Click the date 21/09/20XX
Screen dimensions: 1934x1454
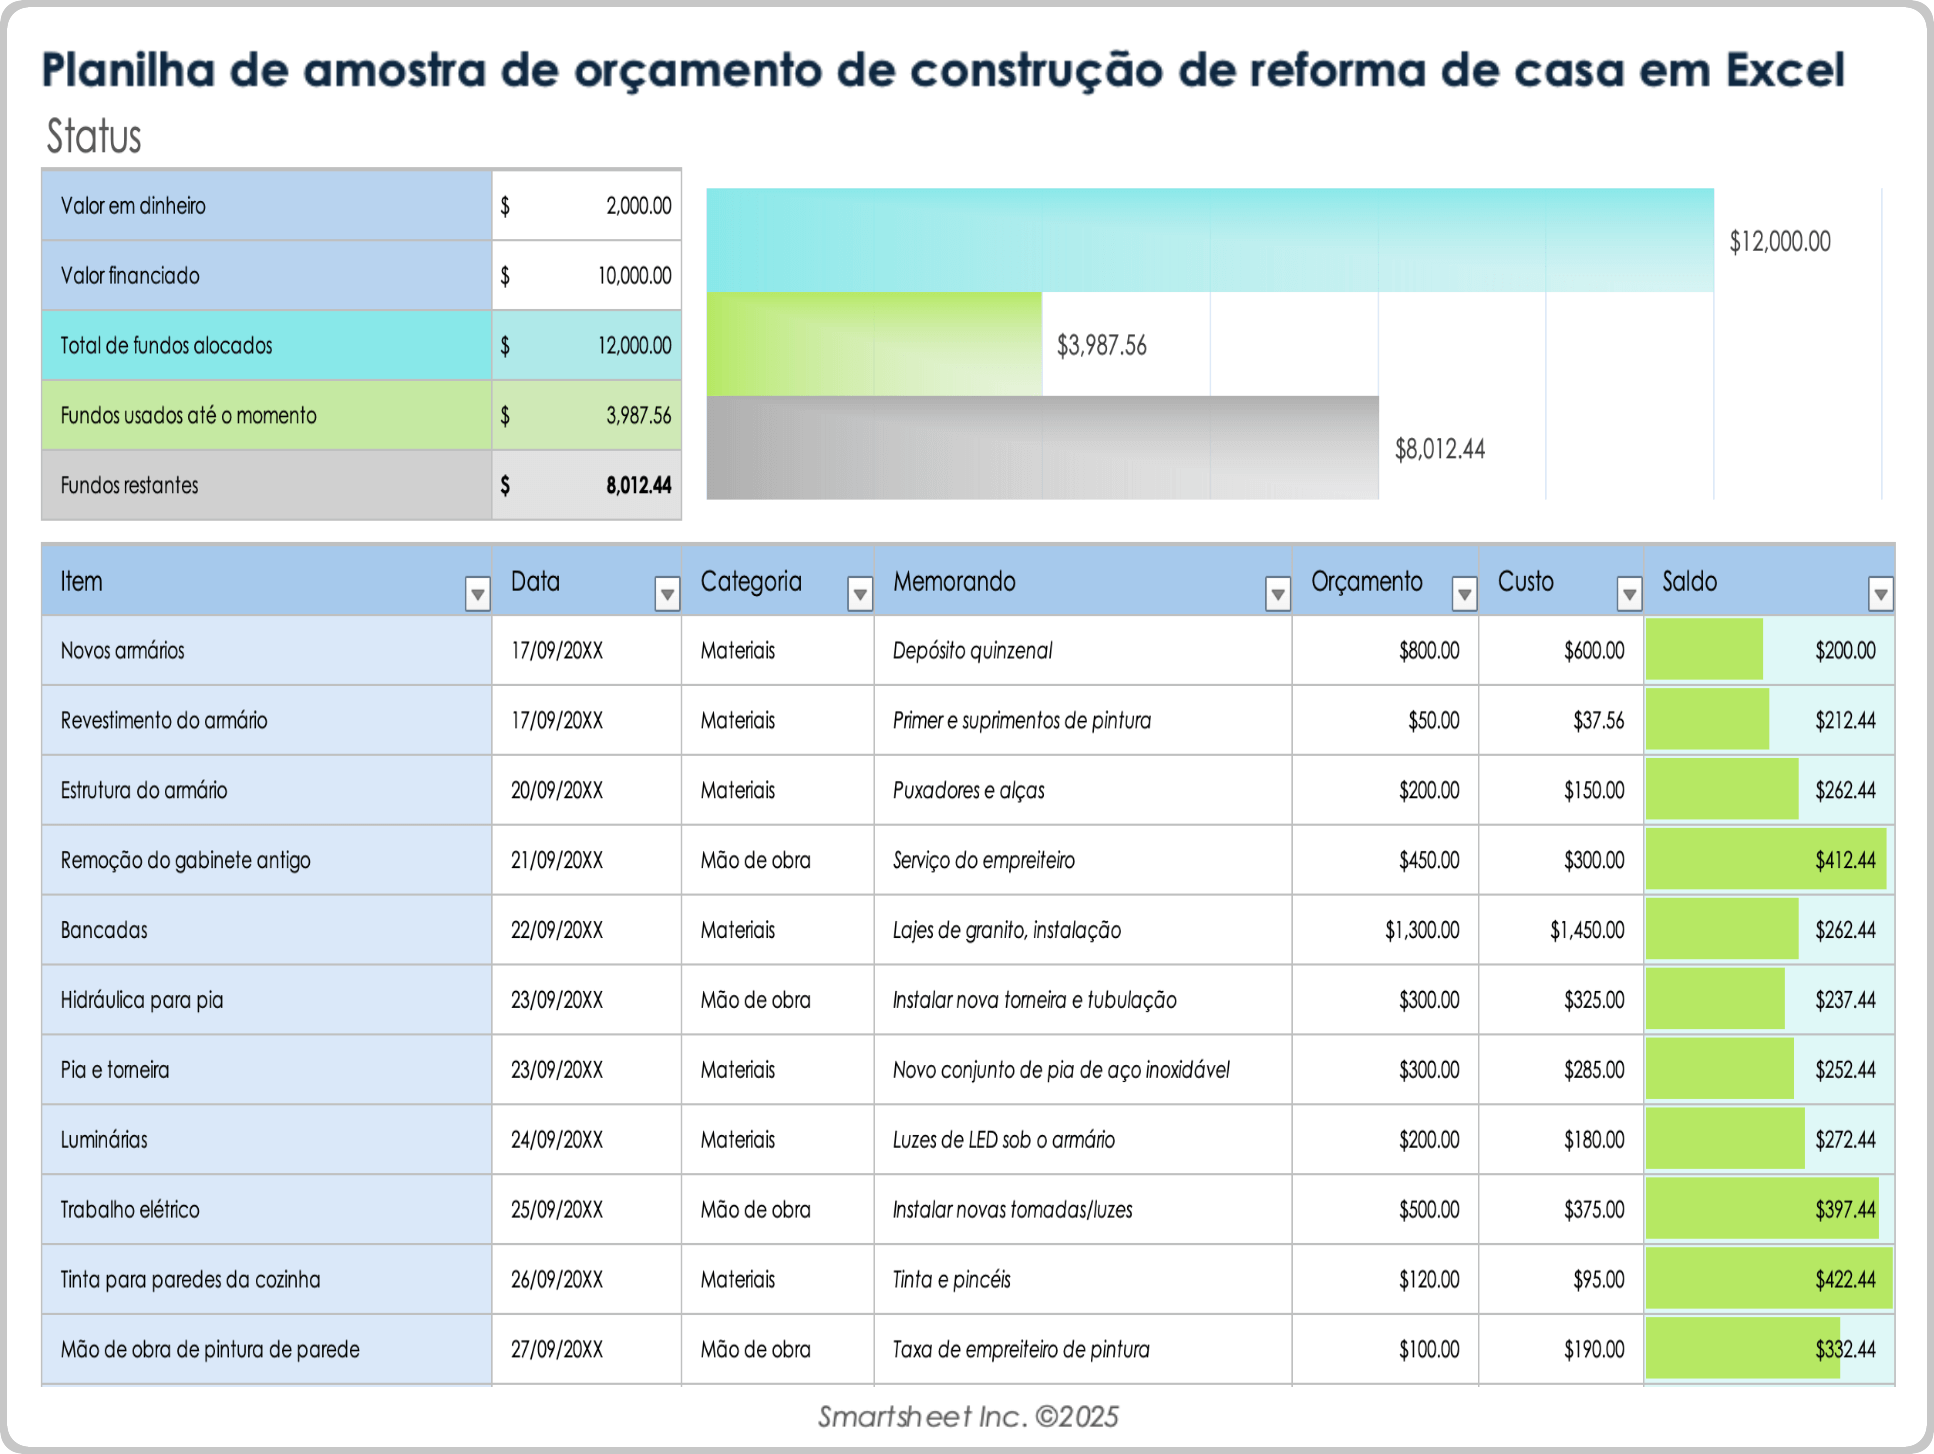[x=557, y=861]
